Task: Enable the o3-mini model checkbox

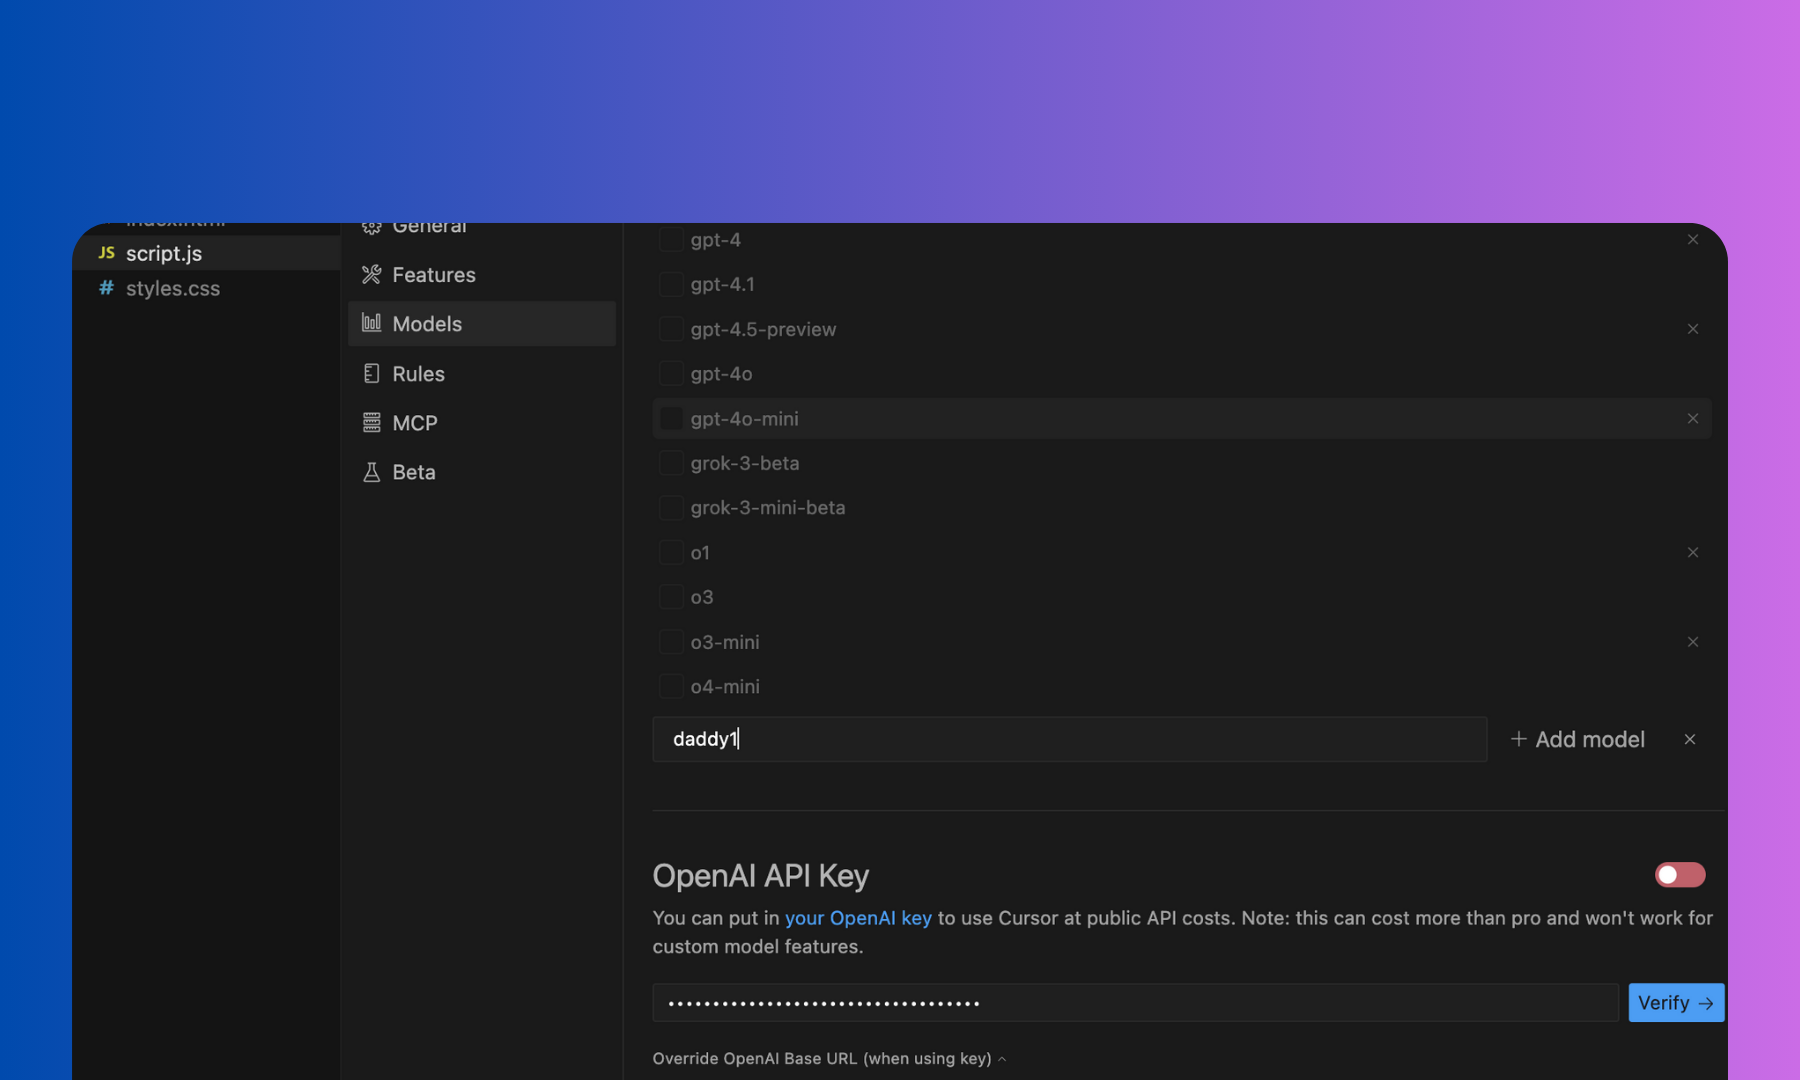Action: [671, 642]
